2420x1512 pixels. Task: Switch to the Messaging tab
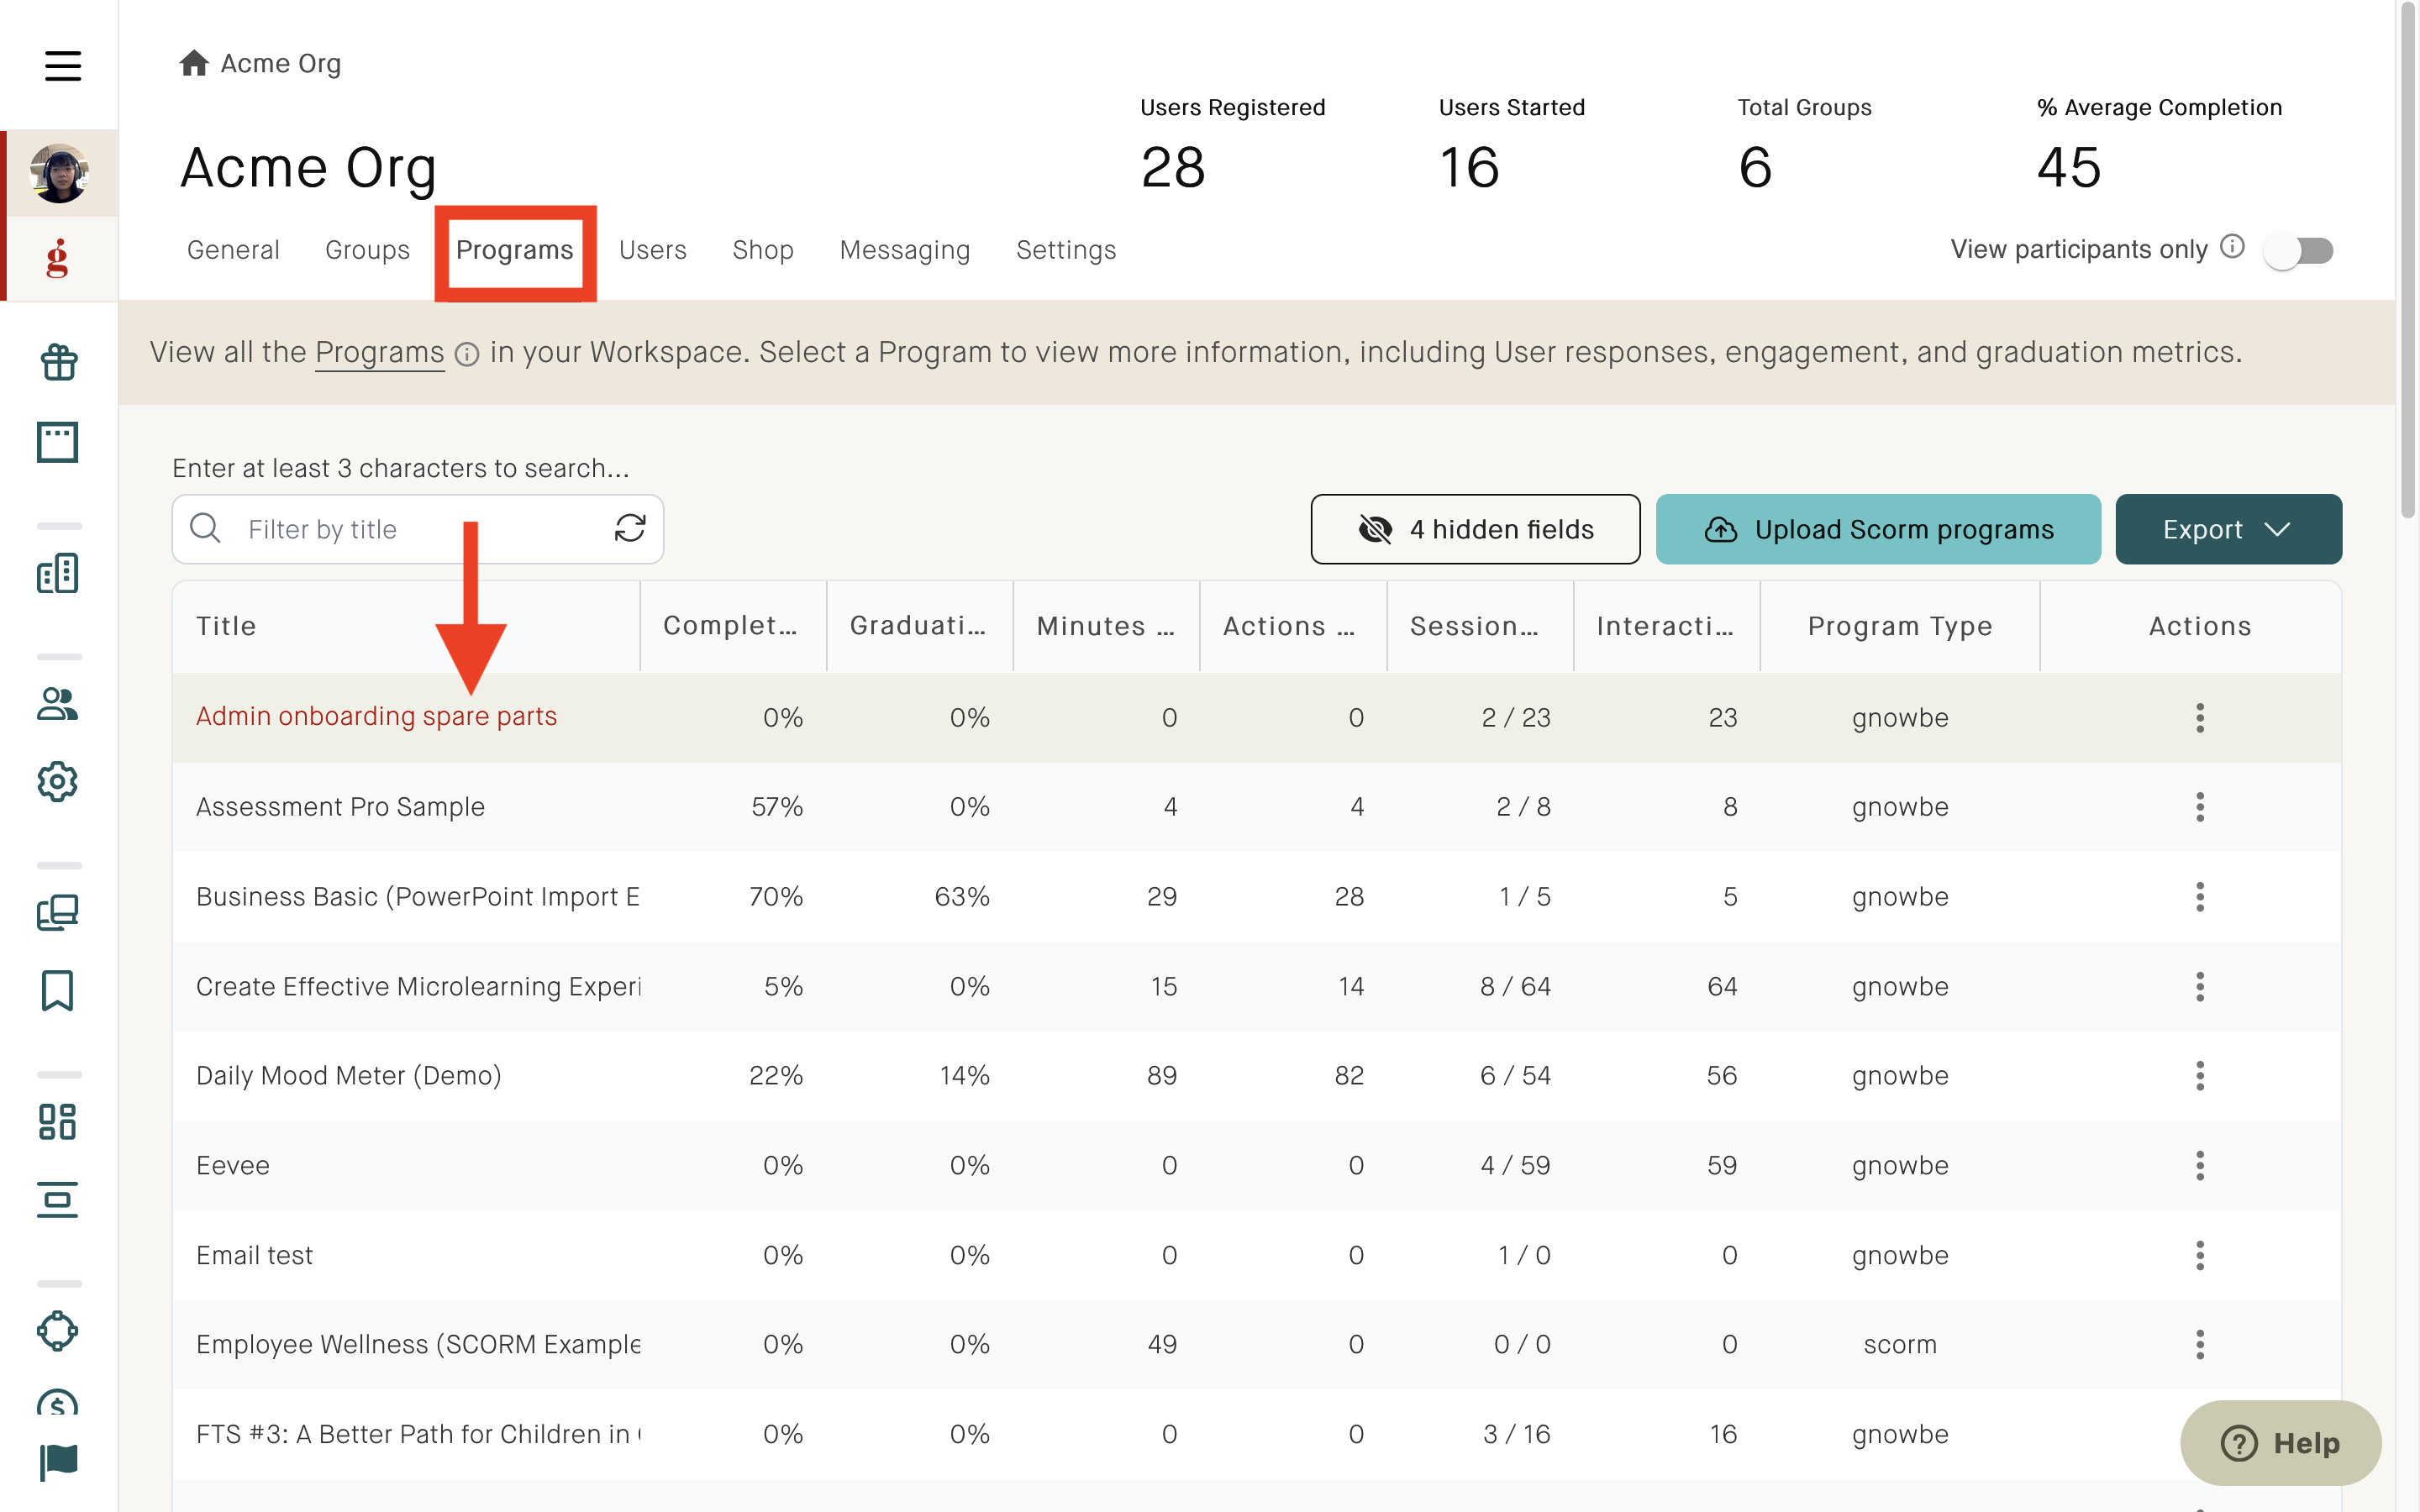[x=905, y=250]
